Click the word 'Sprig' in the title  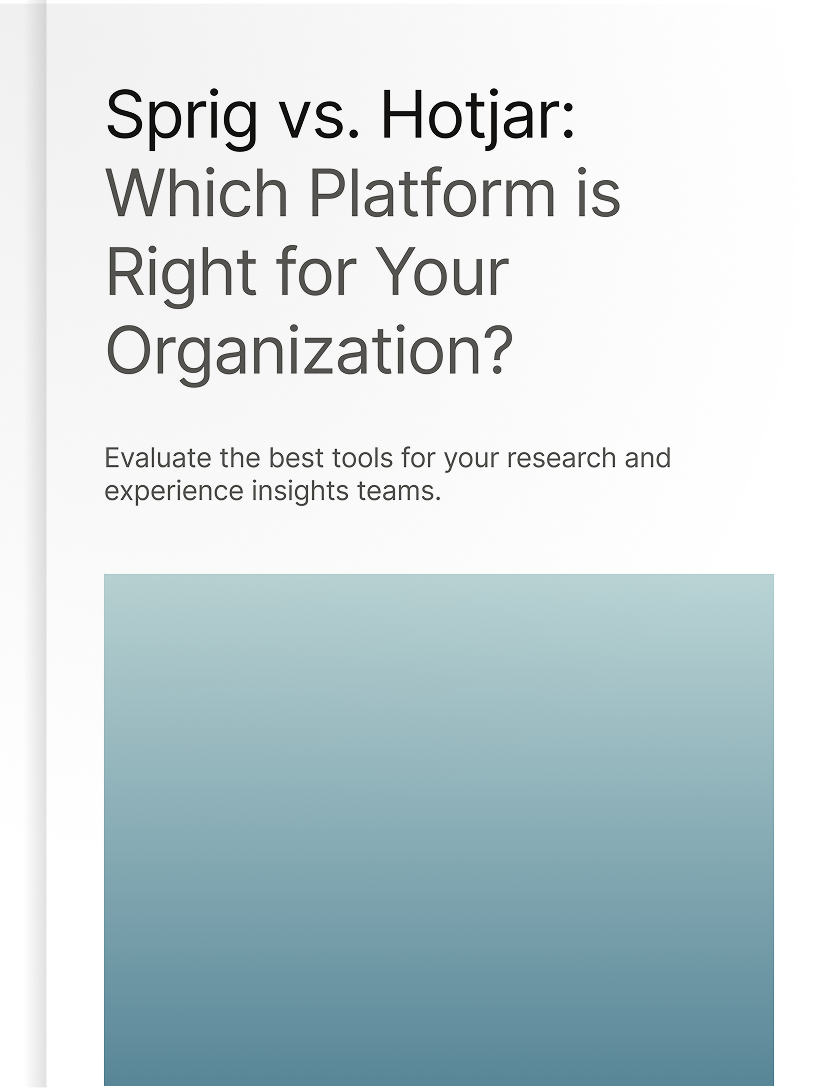pyautogui.click(x=182, y=118)
